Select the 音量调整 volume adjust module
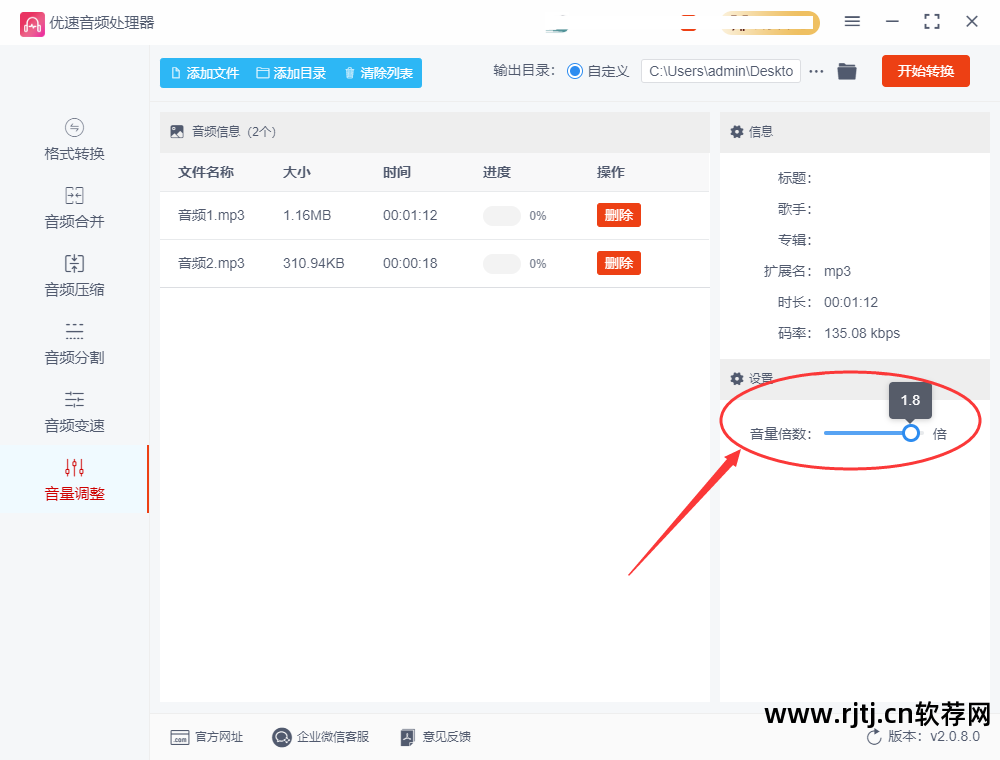Screen dimensions: 1000x760 point(74,479)
